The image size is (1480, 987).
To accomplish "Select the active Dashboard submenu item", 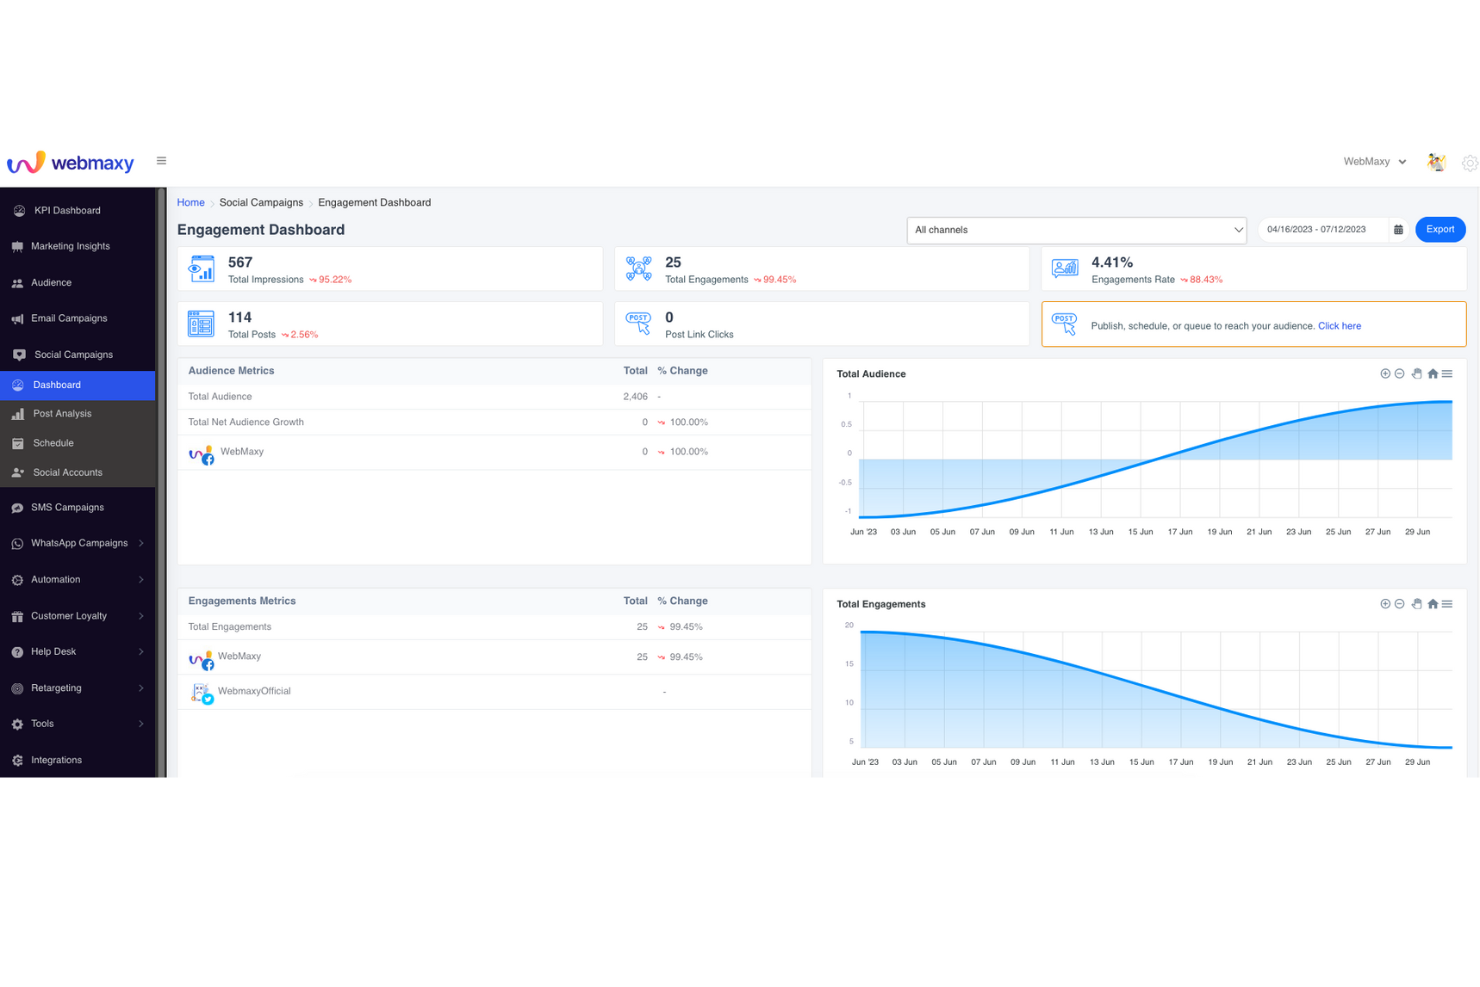I will (78, 385).
